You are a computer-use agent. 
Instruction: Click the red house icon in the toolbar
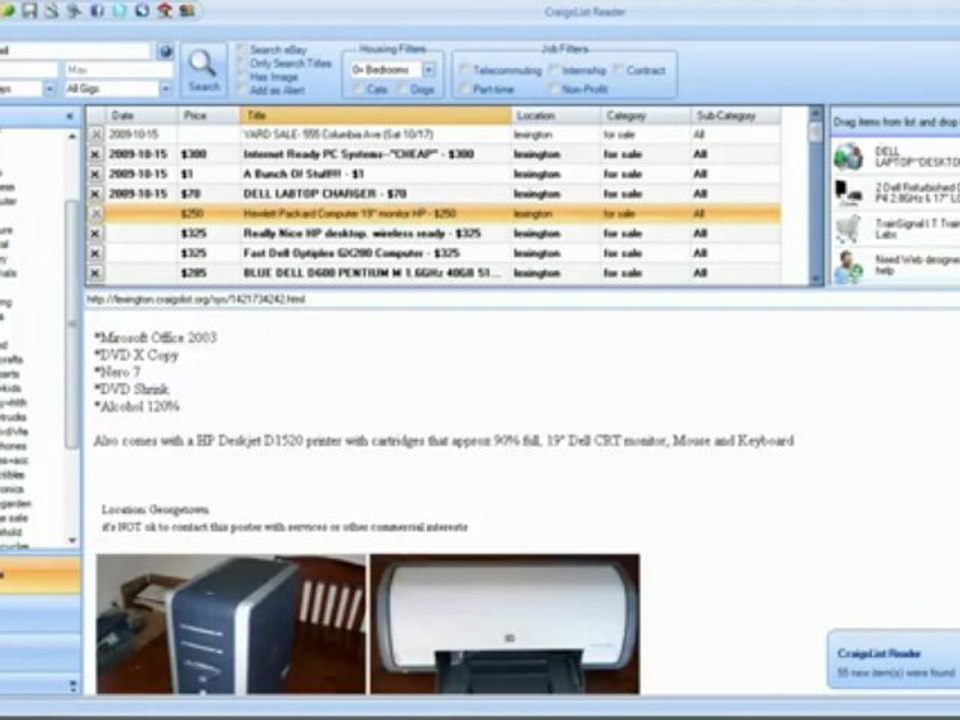164,10
